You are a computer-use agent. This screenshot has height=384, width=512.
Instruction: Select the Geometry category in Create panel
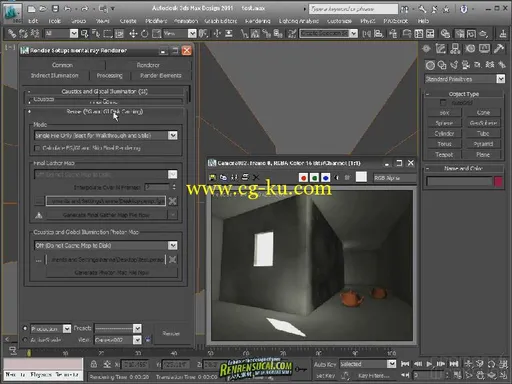pyautogui.click(x=430, y=65)
